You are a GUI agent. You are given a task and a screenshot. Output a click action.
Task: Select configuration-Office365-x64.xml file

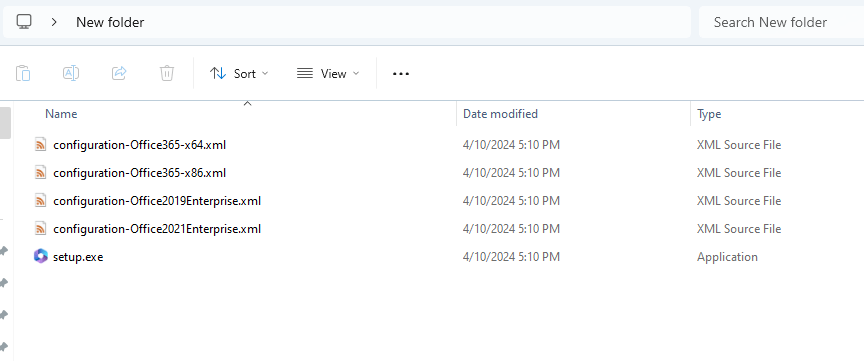tap(139, 145)
